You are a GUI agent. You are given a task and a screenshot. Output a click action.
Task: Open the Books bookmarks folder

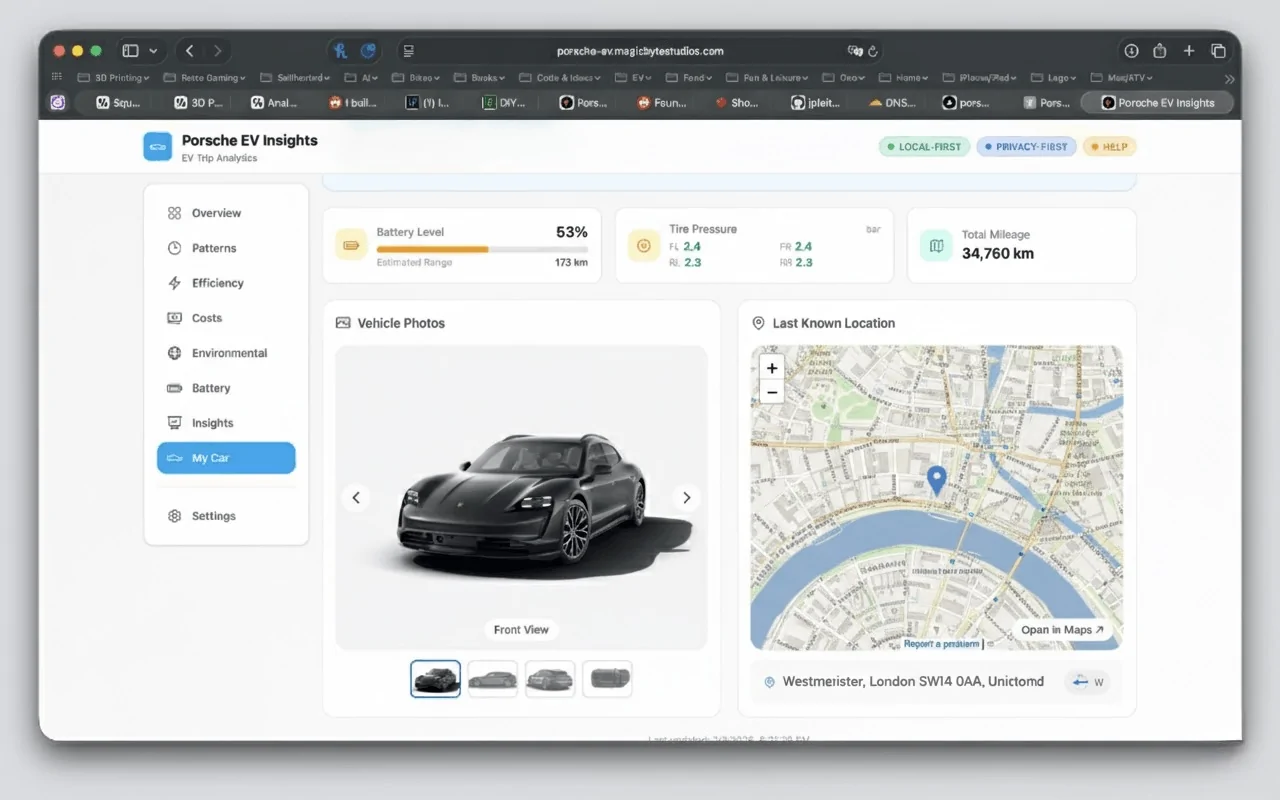click(479, 77)
